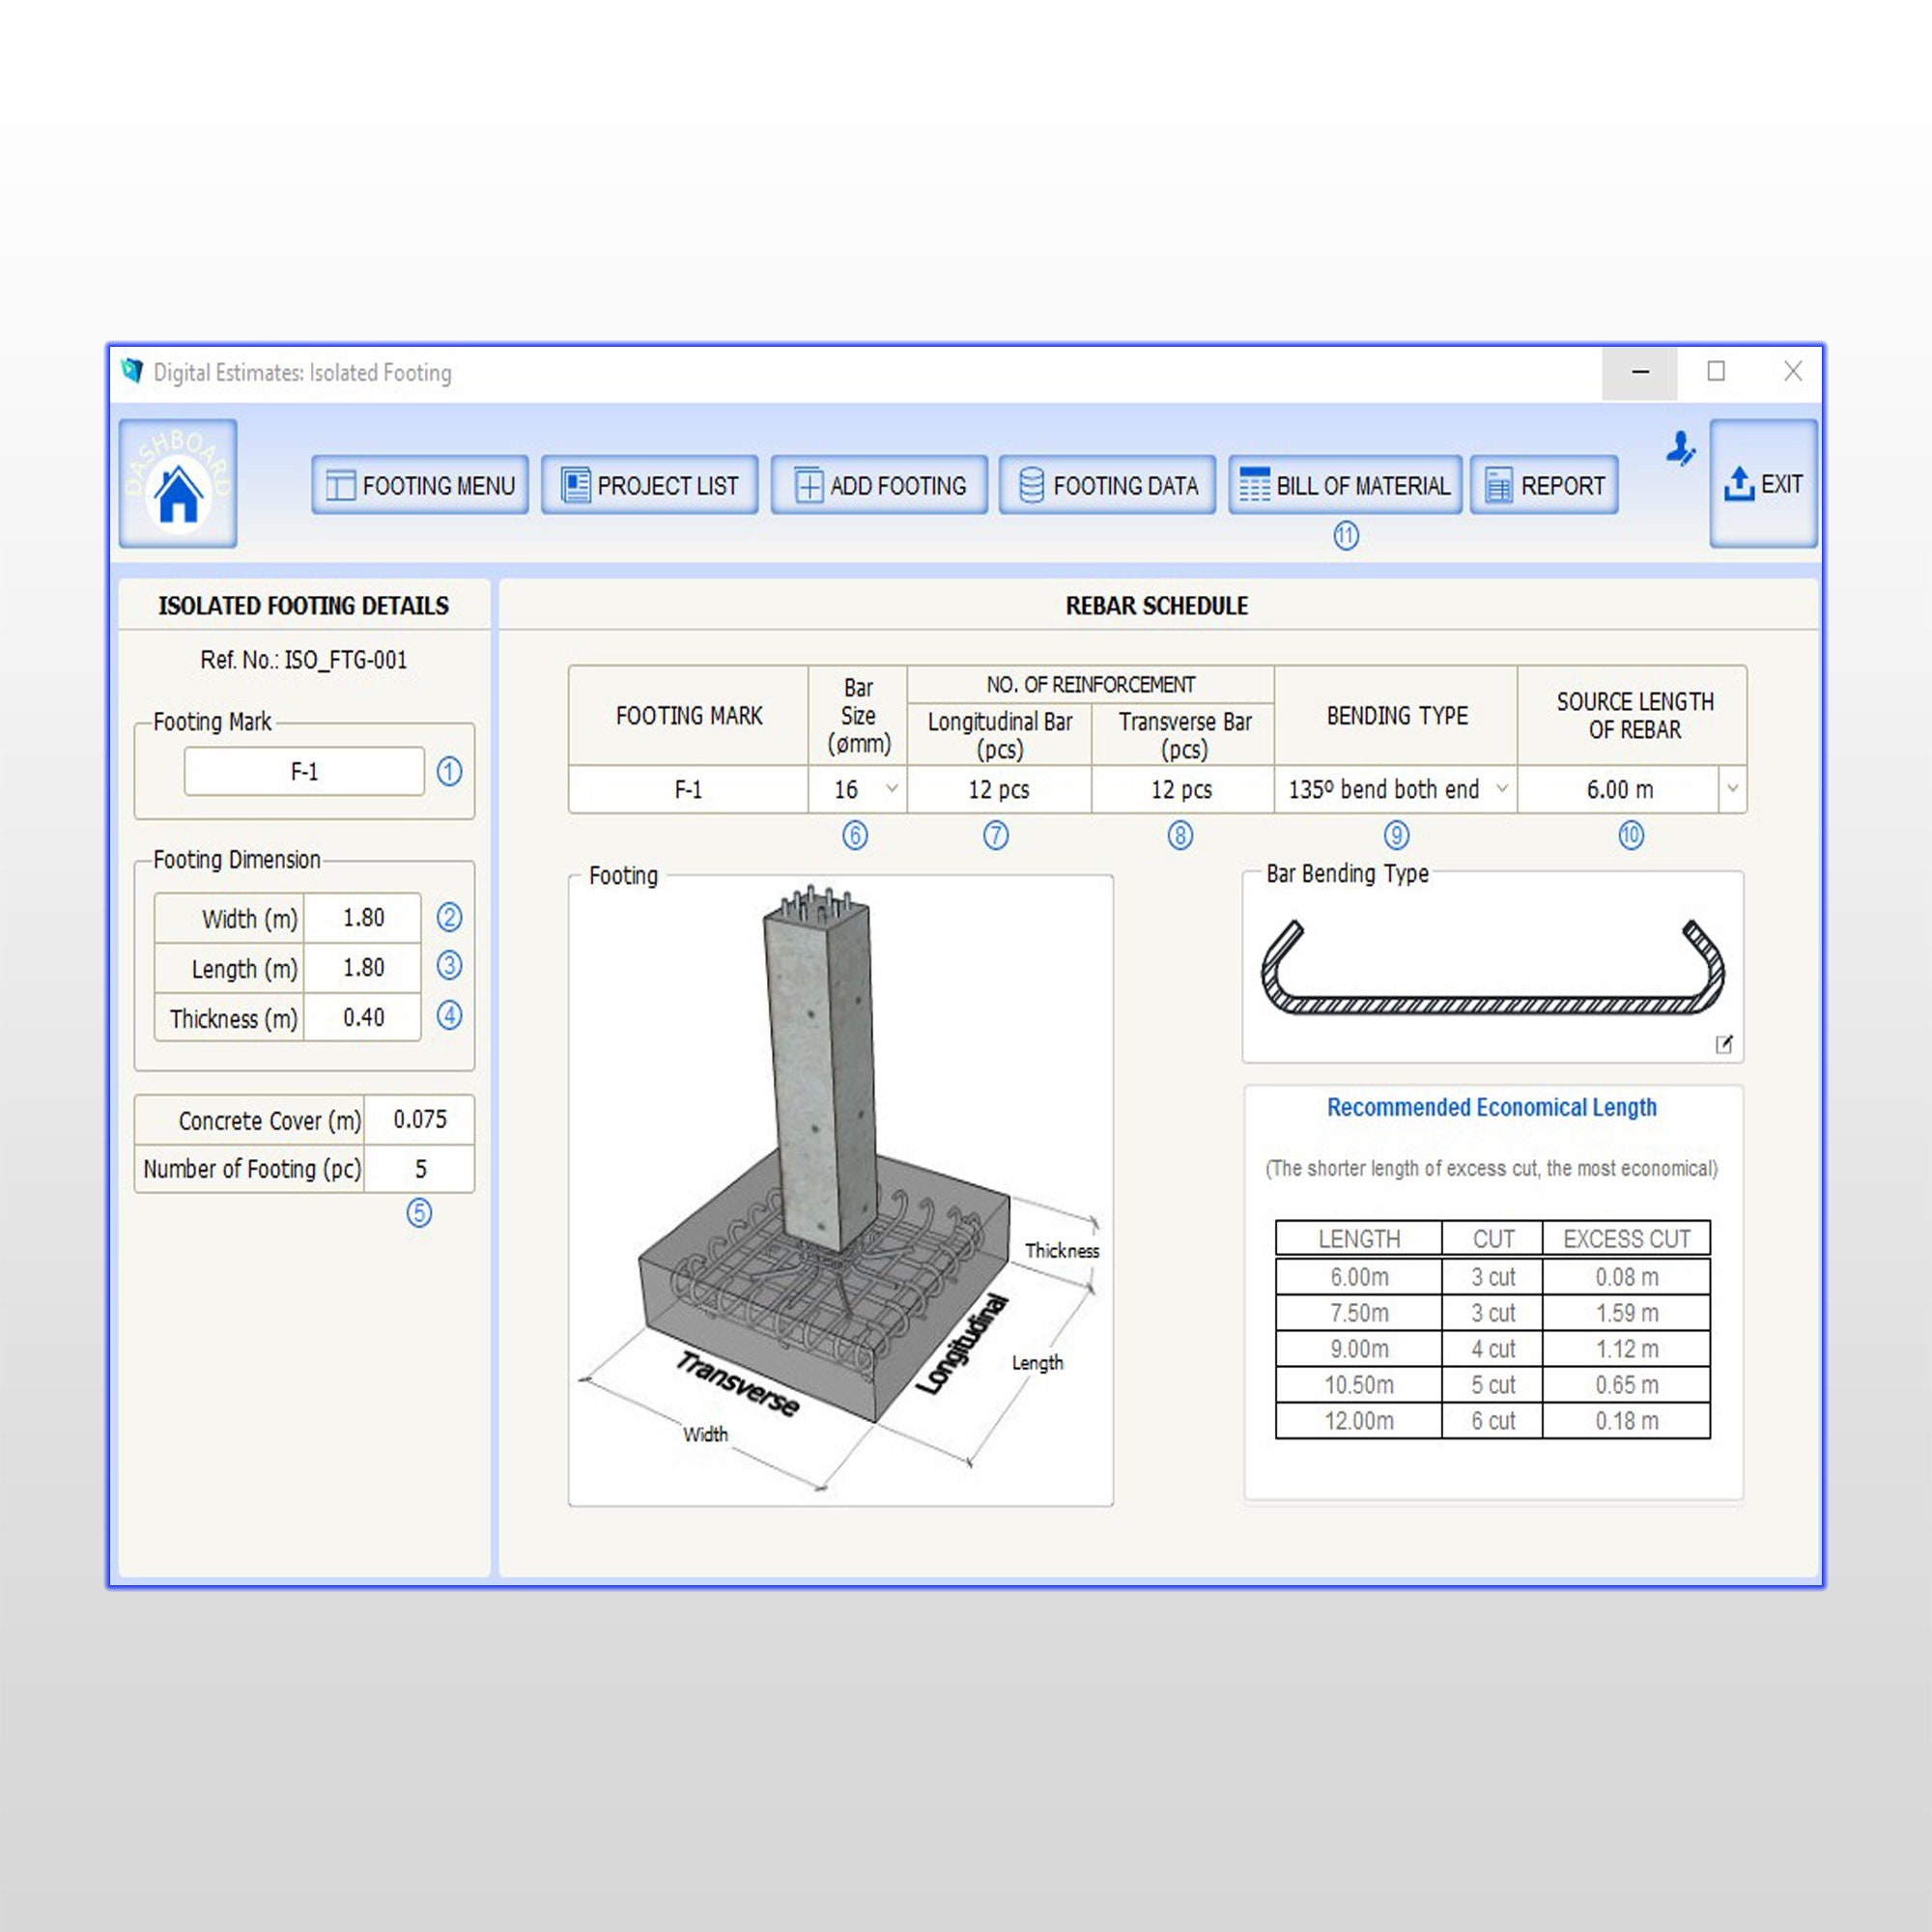Expand the Bar Size dropdown for F-1
The width and height of the screenshot is (1932, 1932).
891,789
